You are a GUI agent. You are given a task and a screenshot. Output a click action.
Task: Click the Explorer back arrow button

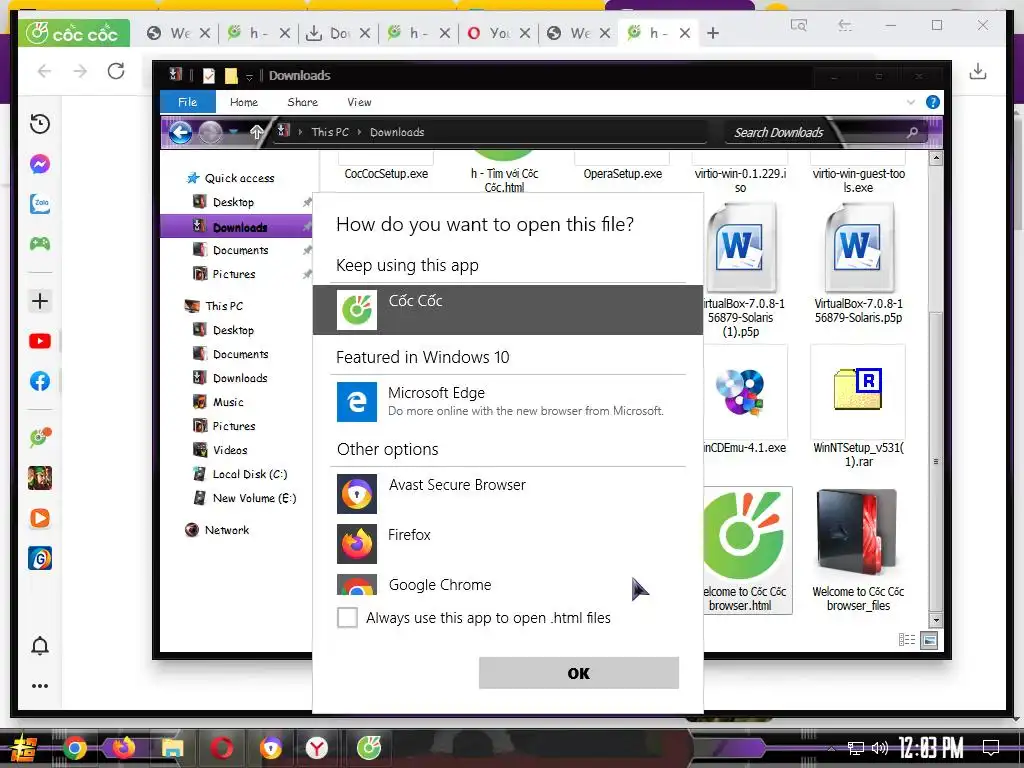(x=181, y=133)
